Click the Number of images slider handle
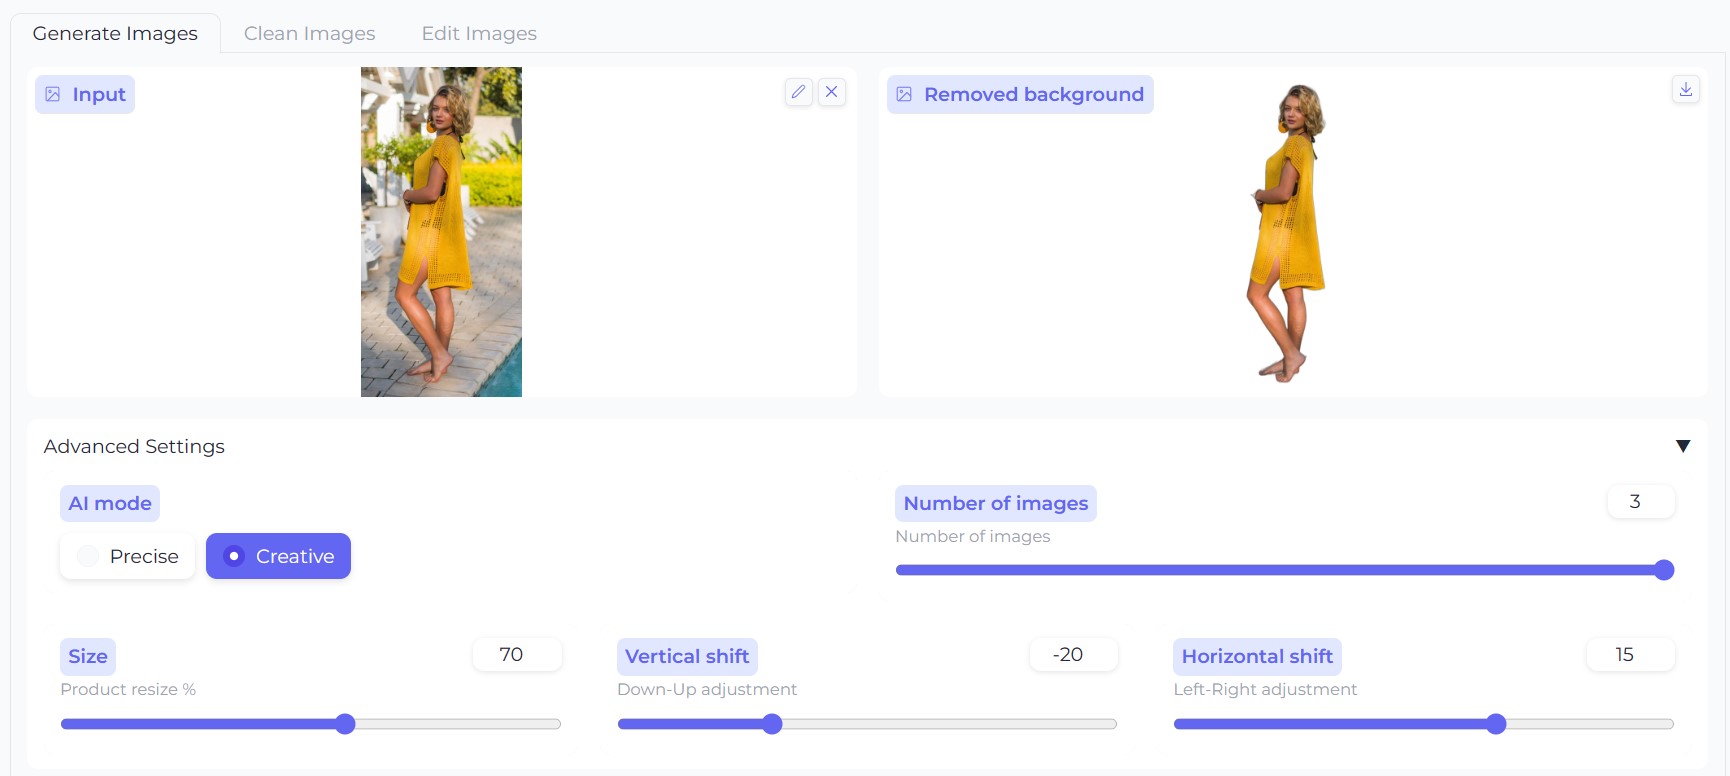 1664,570
